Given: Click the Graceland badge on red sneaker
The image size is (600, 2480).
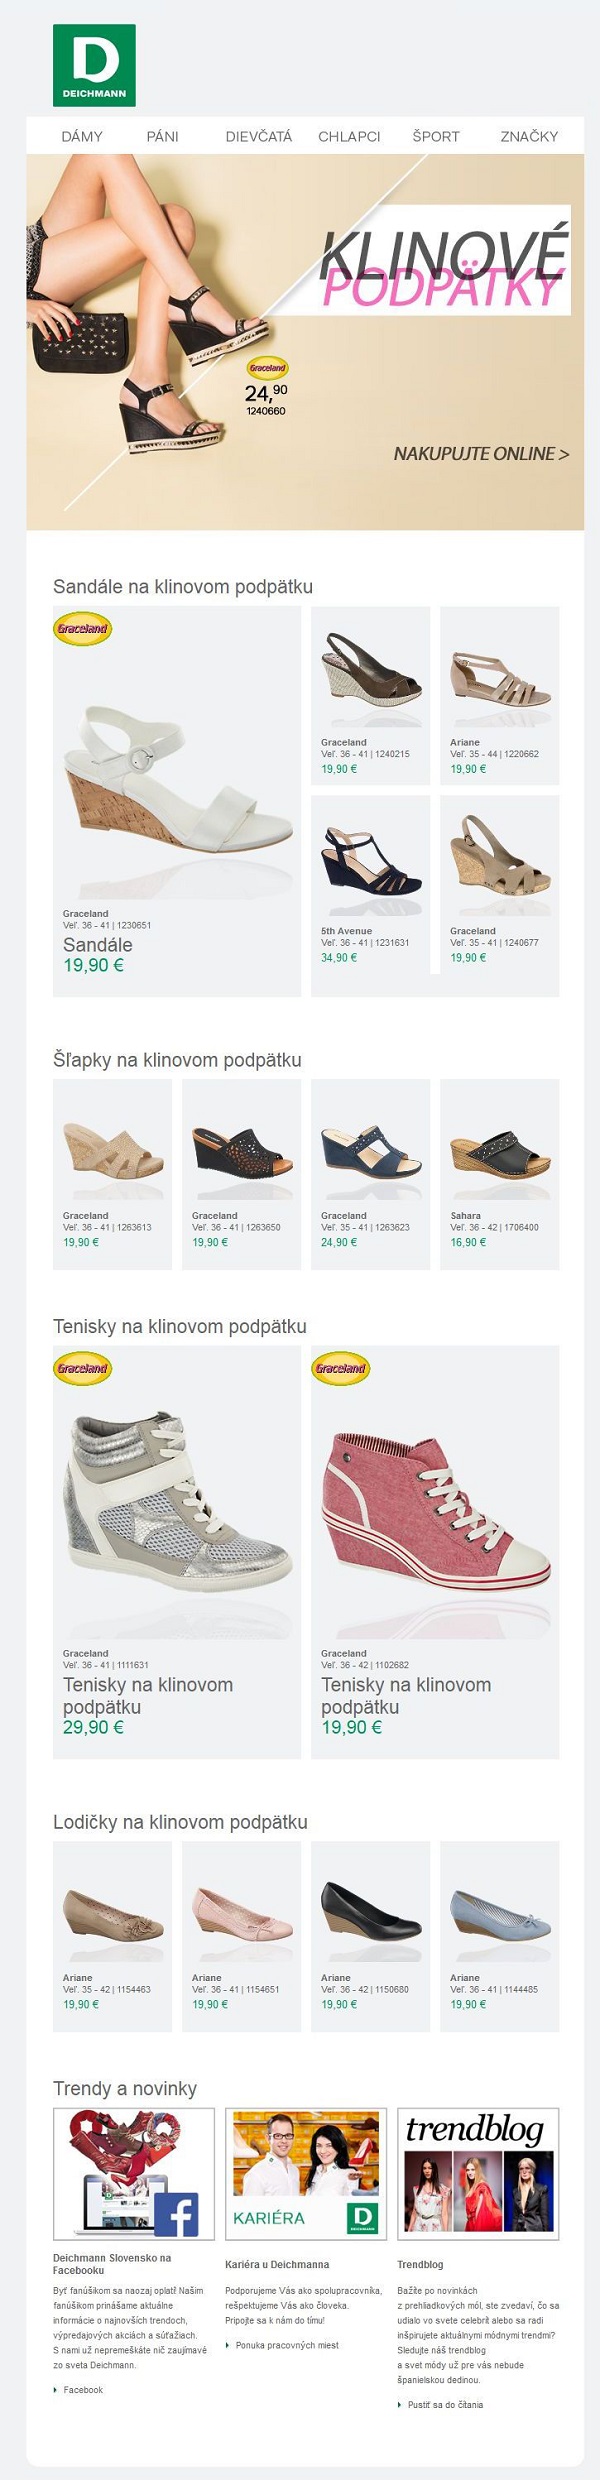Looking at the screenshot, I should pyautogui.click(x=340, y=1368).
